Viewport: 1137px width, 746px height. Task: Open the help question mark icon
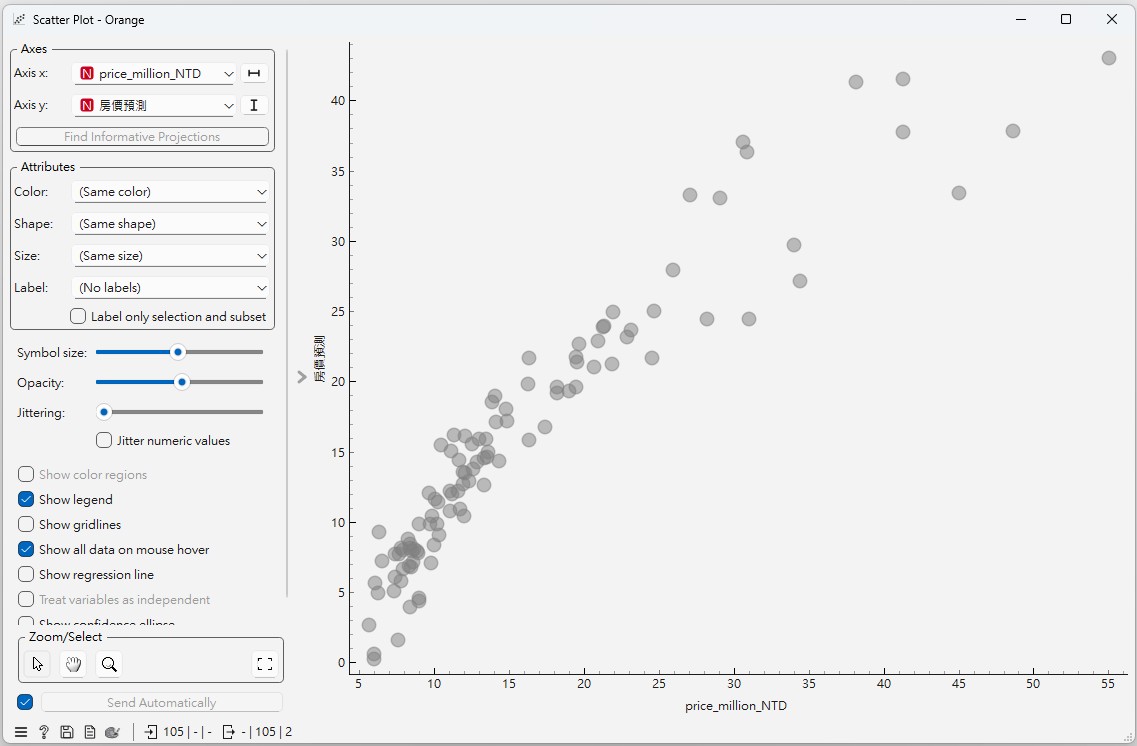click(44, 732)
